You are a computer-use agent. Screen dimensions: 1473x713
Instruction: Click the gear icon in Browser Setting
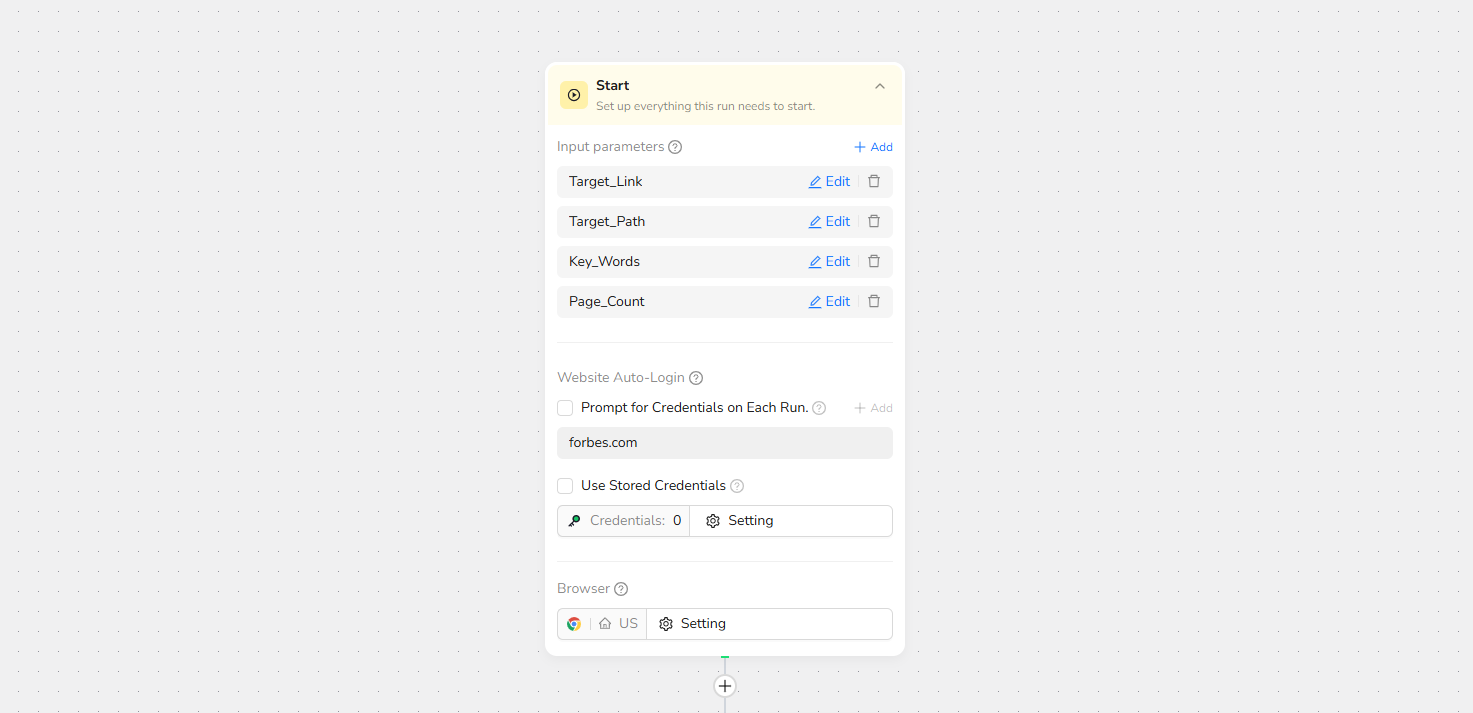(x=666, y=624)
